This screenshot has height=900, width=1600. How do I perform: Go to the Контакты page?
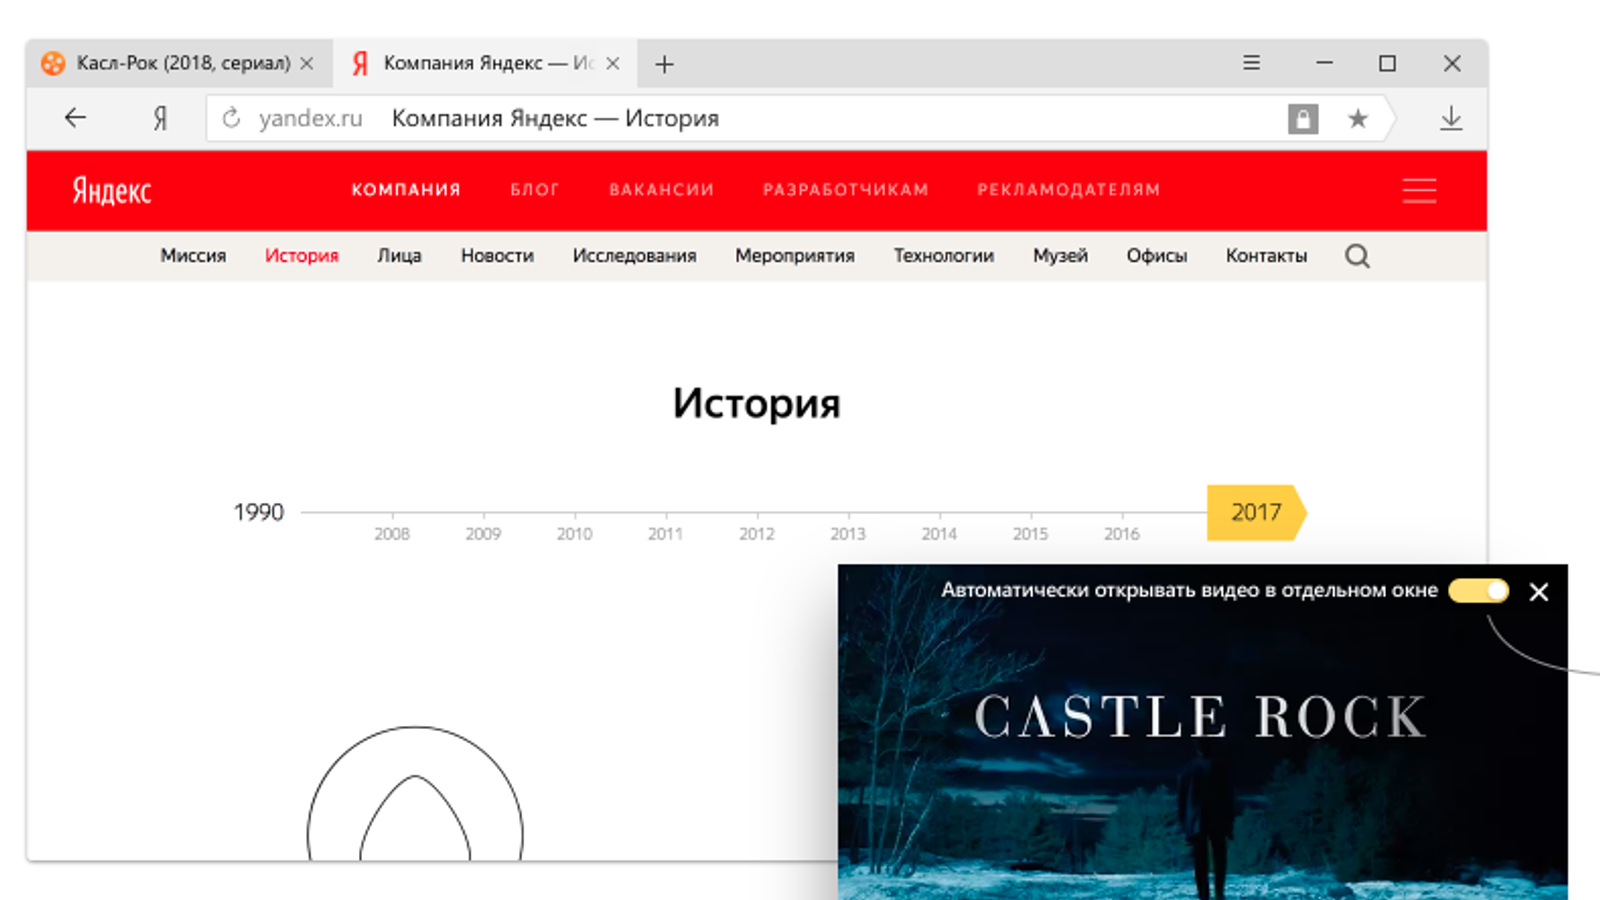pos(1266,256)
